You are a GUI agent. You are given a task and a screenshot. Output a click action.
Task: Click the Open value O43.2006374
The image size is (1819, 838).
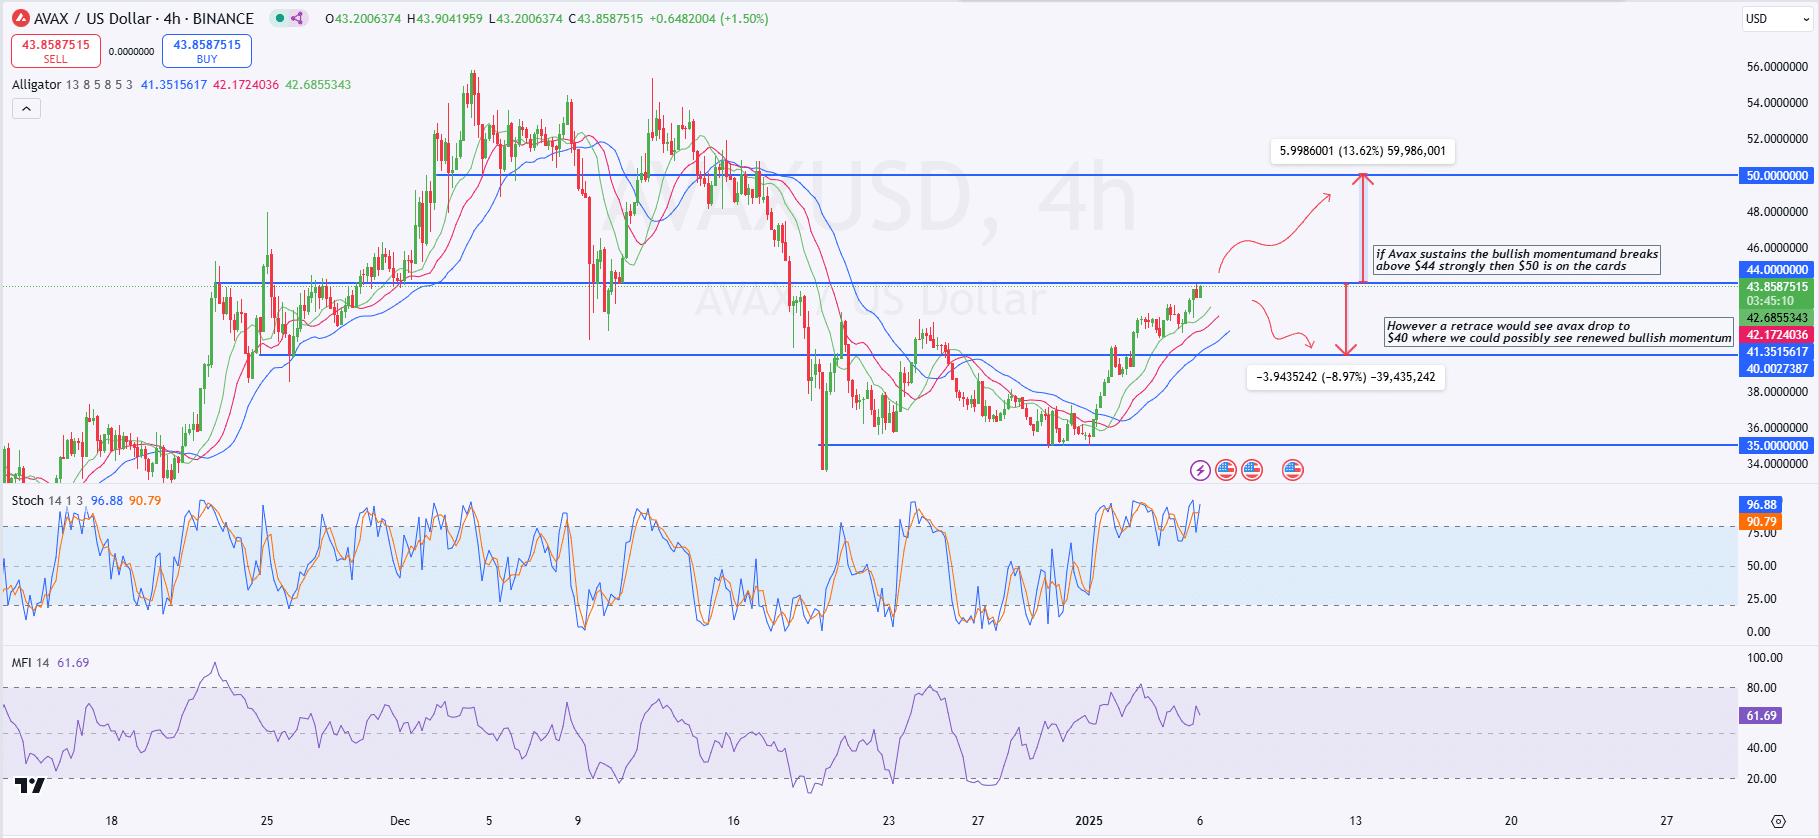[364, 18]
